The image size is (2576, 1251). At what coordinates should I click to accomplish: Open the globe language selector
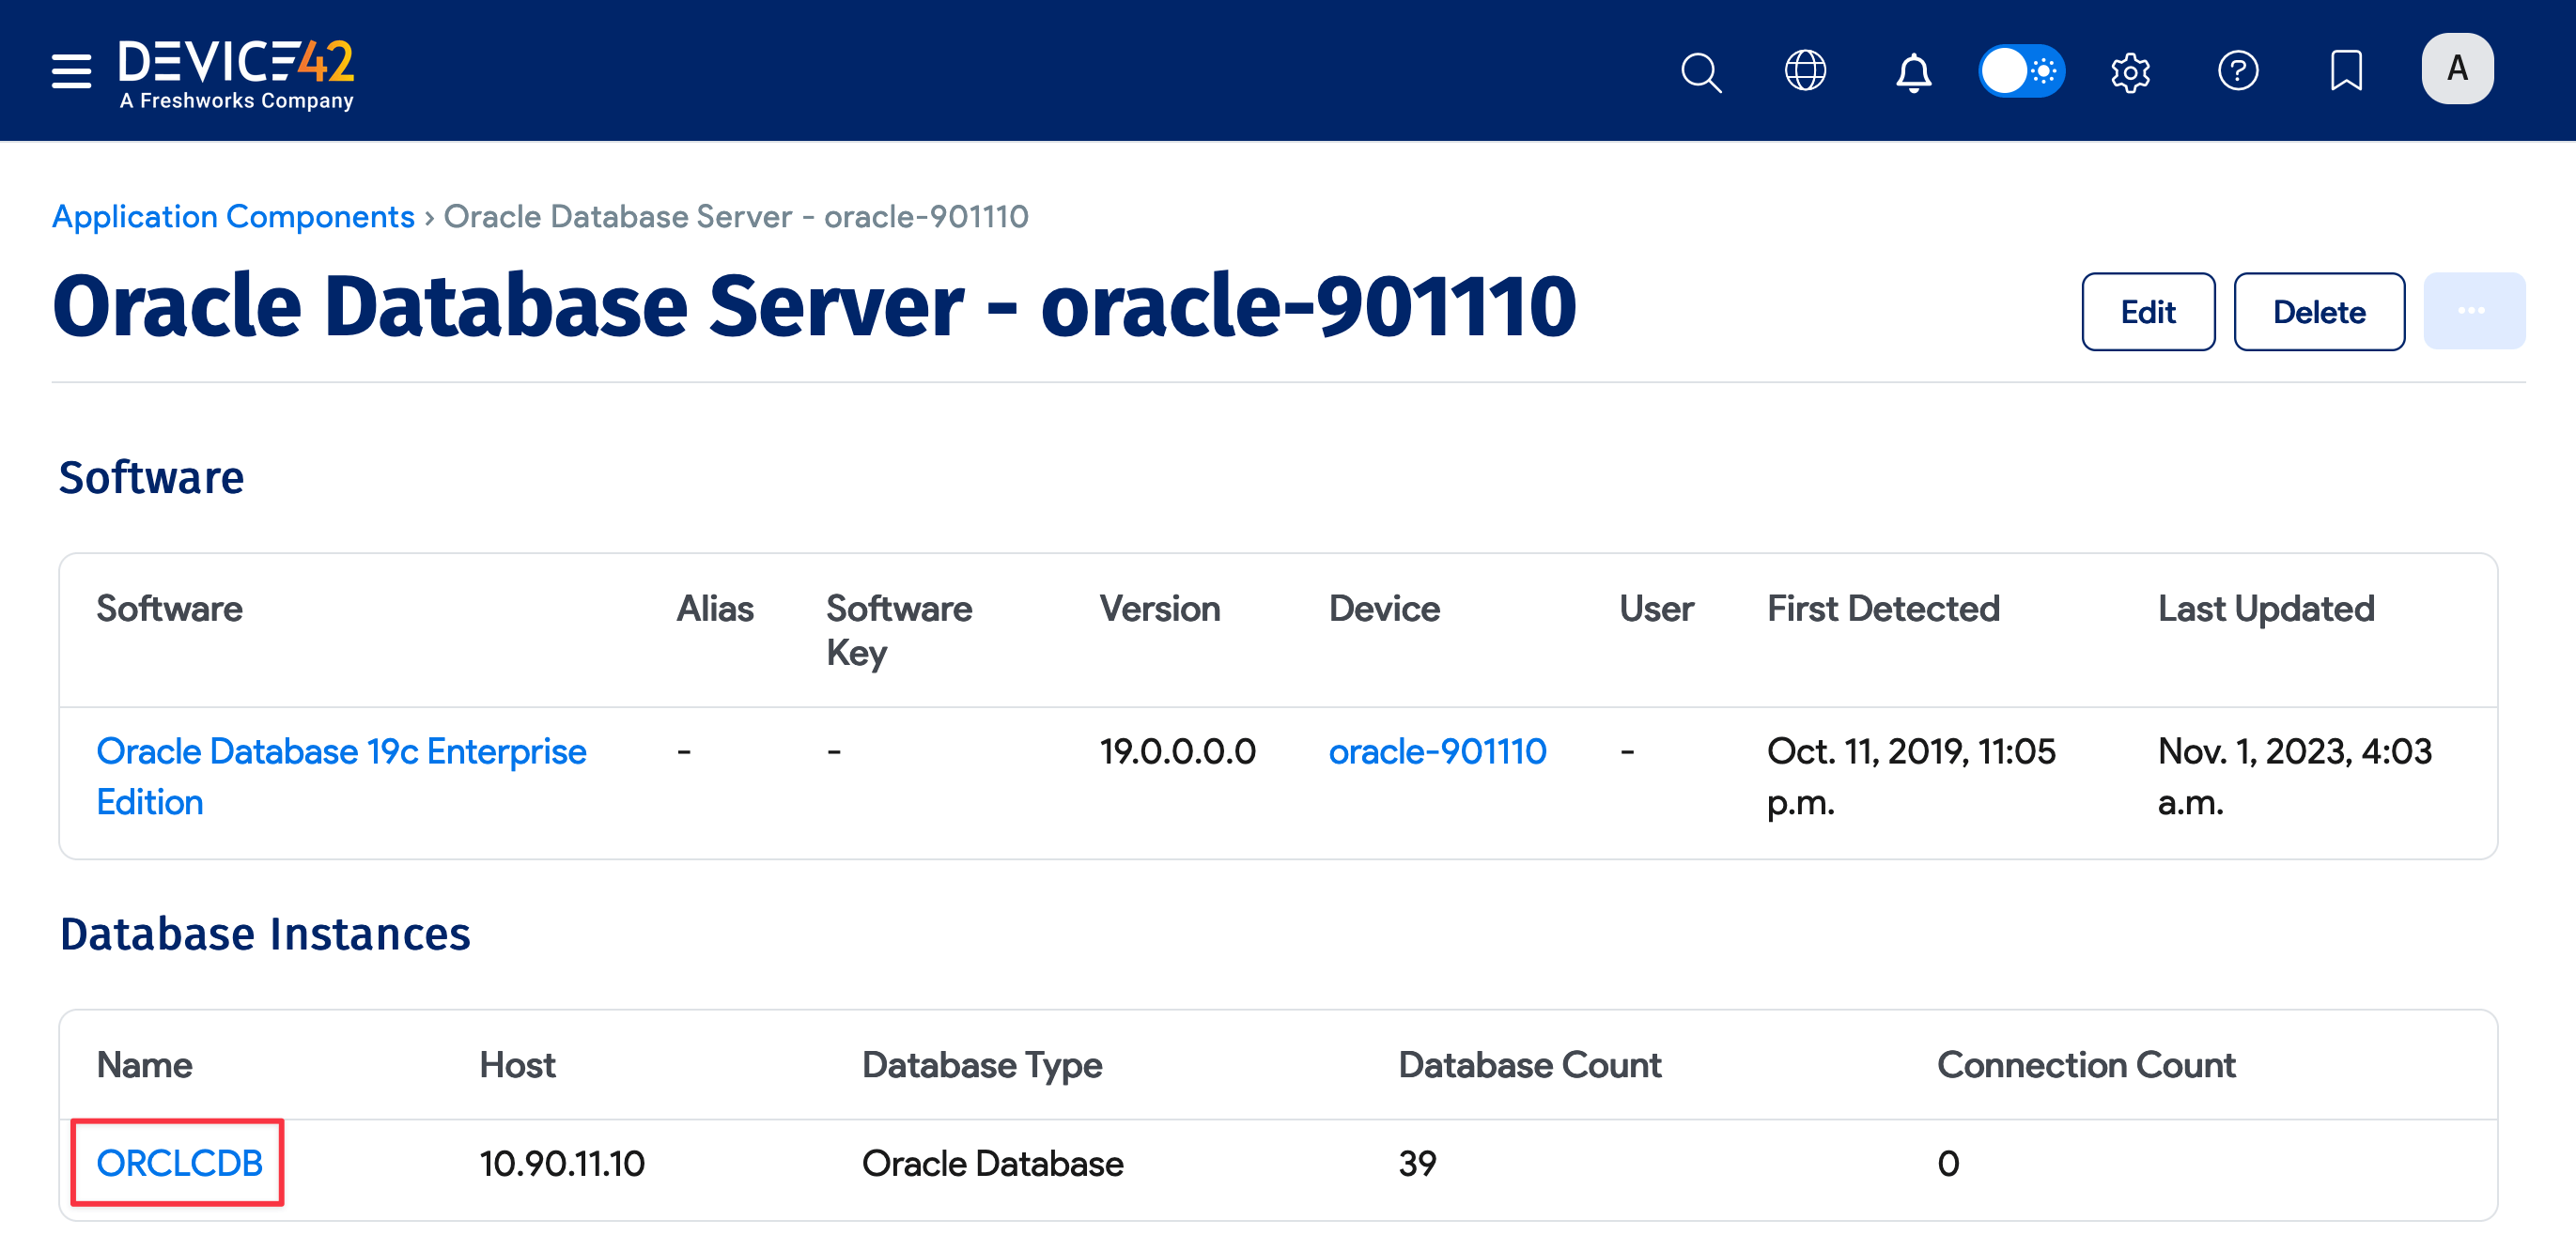click(1806, 71)
